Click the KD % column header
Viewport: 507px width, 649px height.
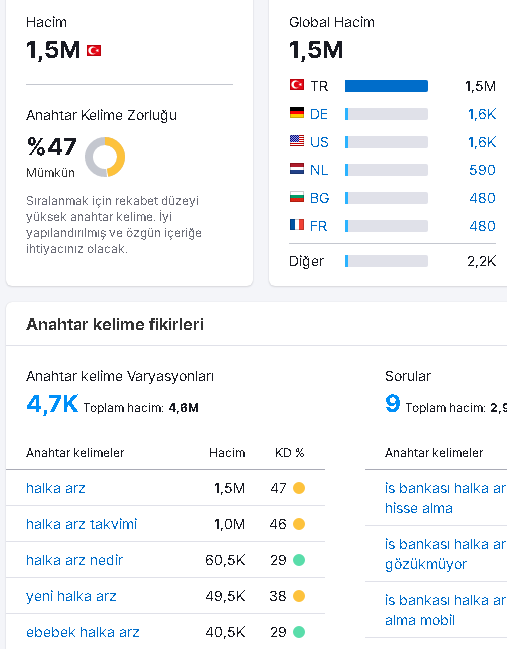coord(290,453)
